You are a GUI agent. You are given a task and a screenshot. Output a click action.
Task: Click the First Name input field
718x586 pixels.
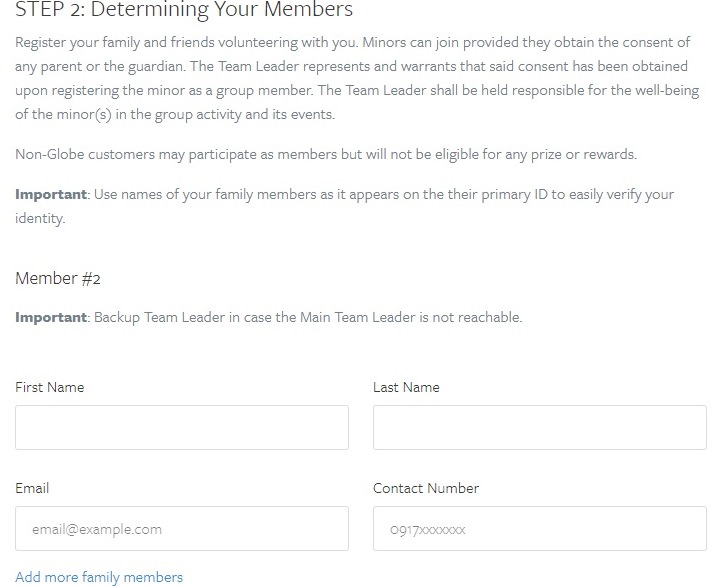182,427
